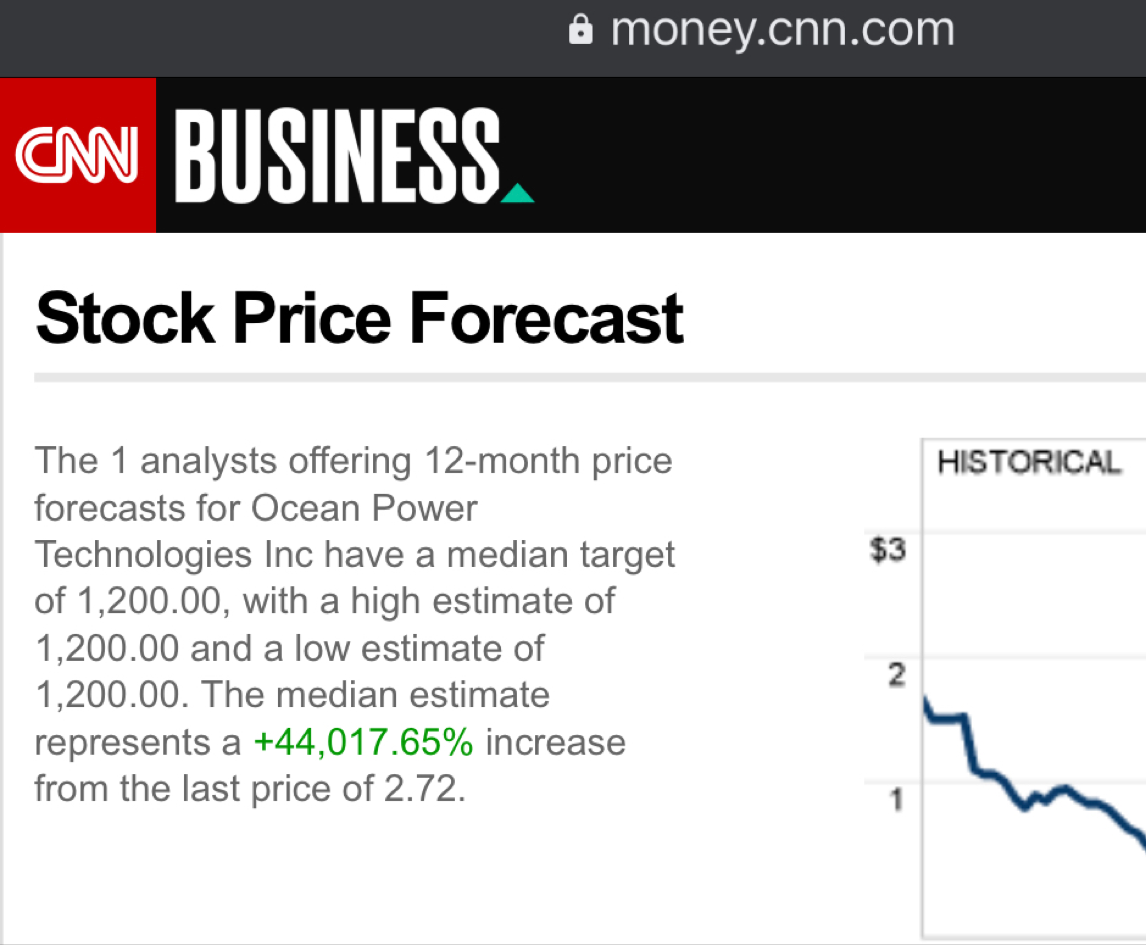Click the Ocean Power text
The width and height of the screenshot is (1146, 945).
(x=364, y=508)
